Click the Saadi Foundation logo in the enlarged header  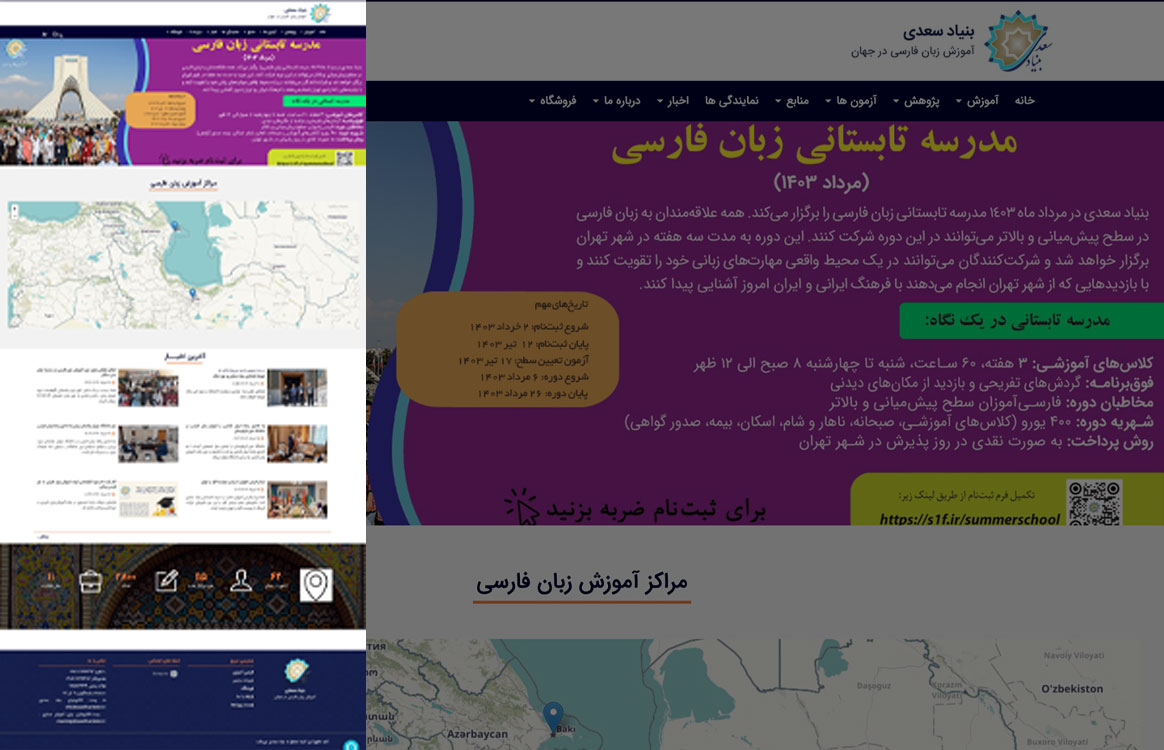point(1017,42)
